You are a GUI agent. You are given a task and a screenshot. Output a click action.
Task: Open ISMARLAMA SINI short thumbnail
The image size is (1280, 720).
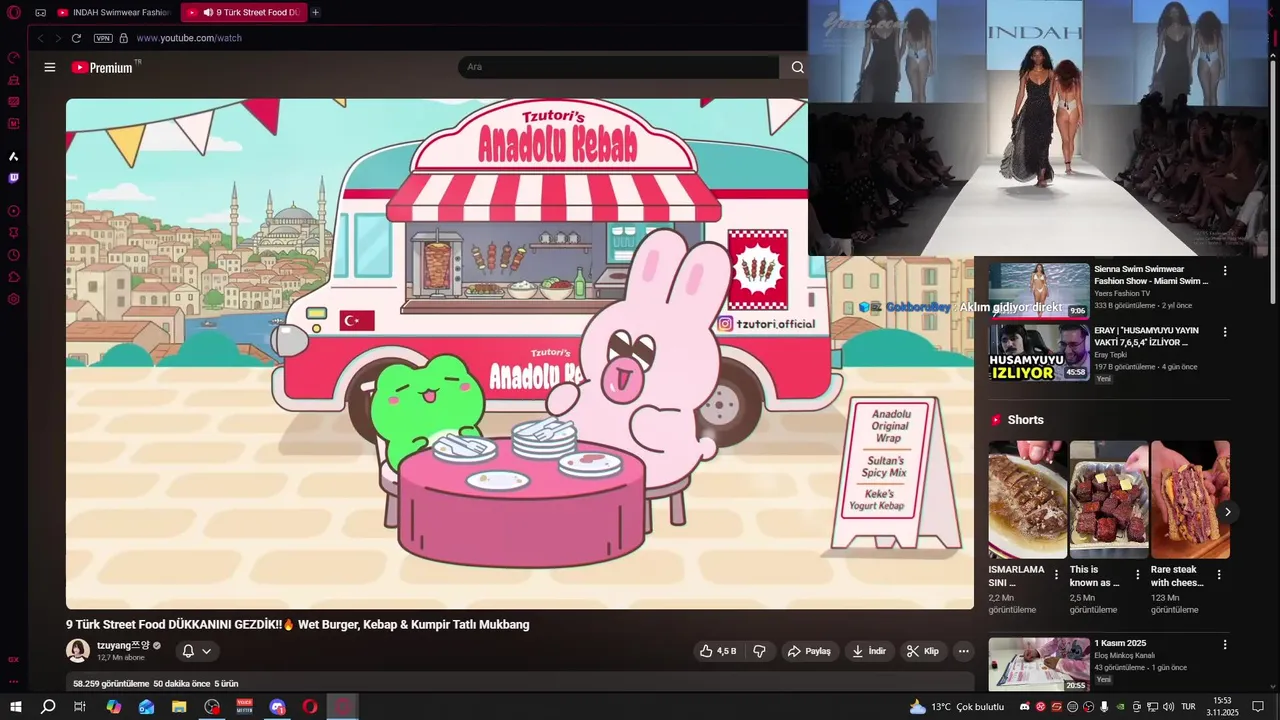pyautogui.click(x=1028, y=499)
